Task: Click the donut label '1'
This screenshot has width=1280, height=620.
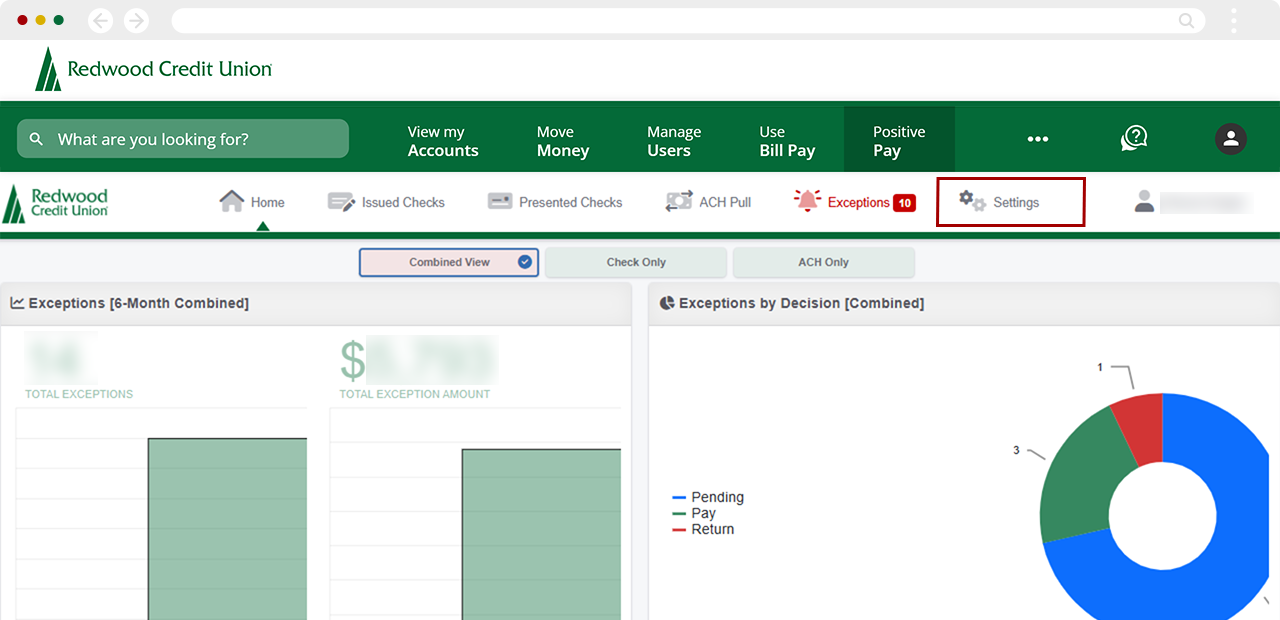Action: (1100, 367)
